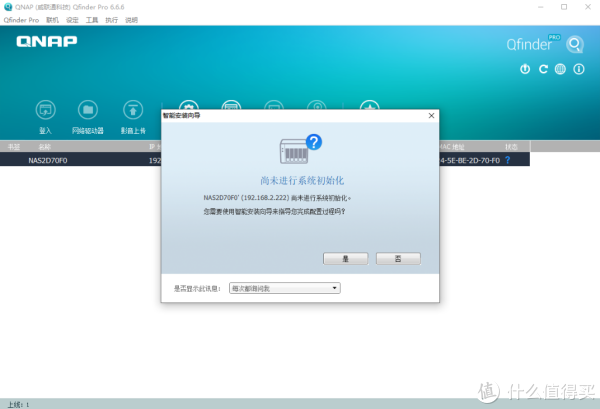Click the 登入 login toolbar icon
600x409 pixels.
[45, 110]
